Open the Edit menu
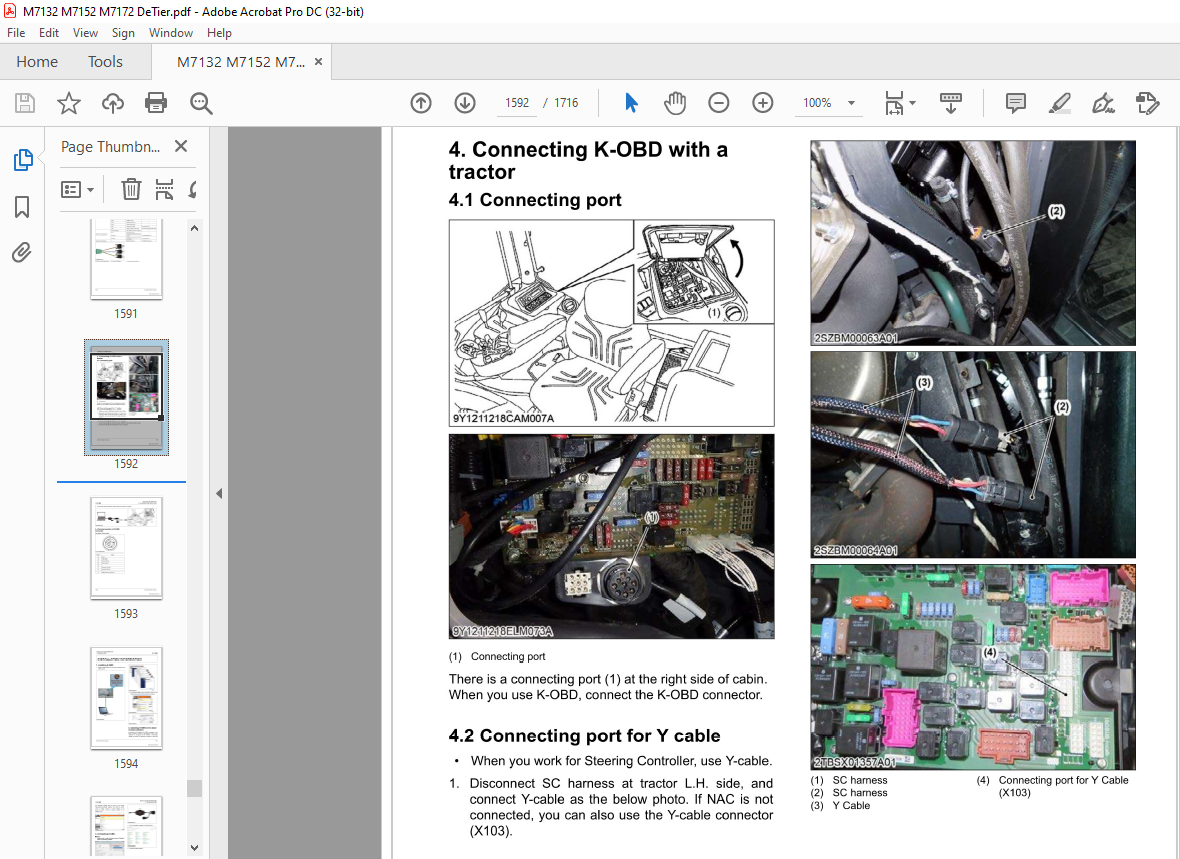The height and width of the screenshot is (859, 1180). tap(49, 33)
